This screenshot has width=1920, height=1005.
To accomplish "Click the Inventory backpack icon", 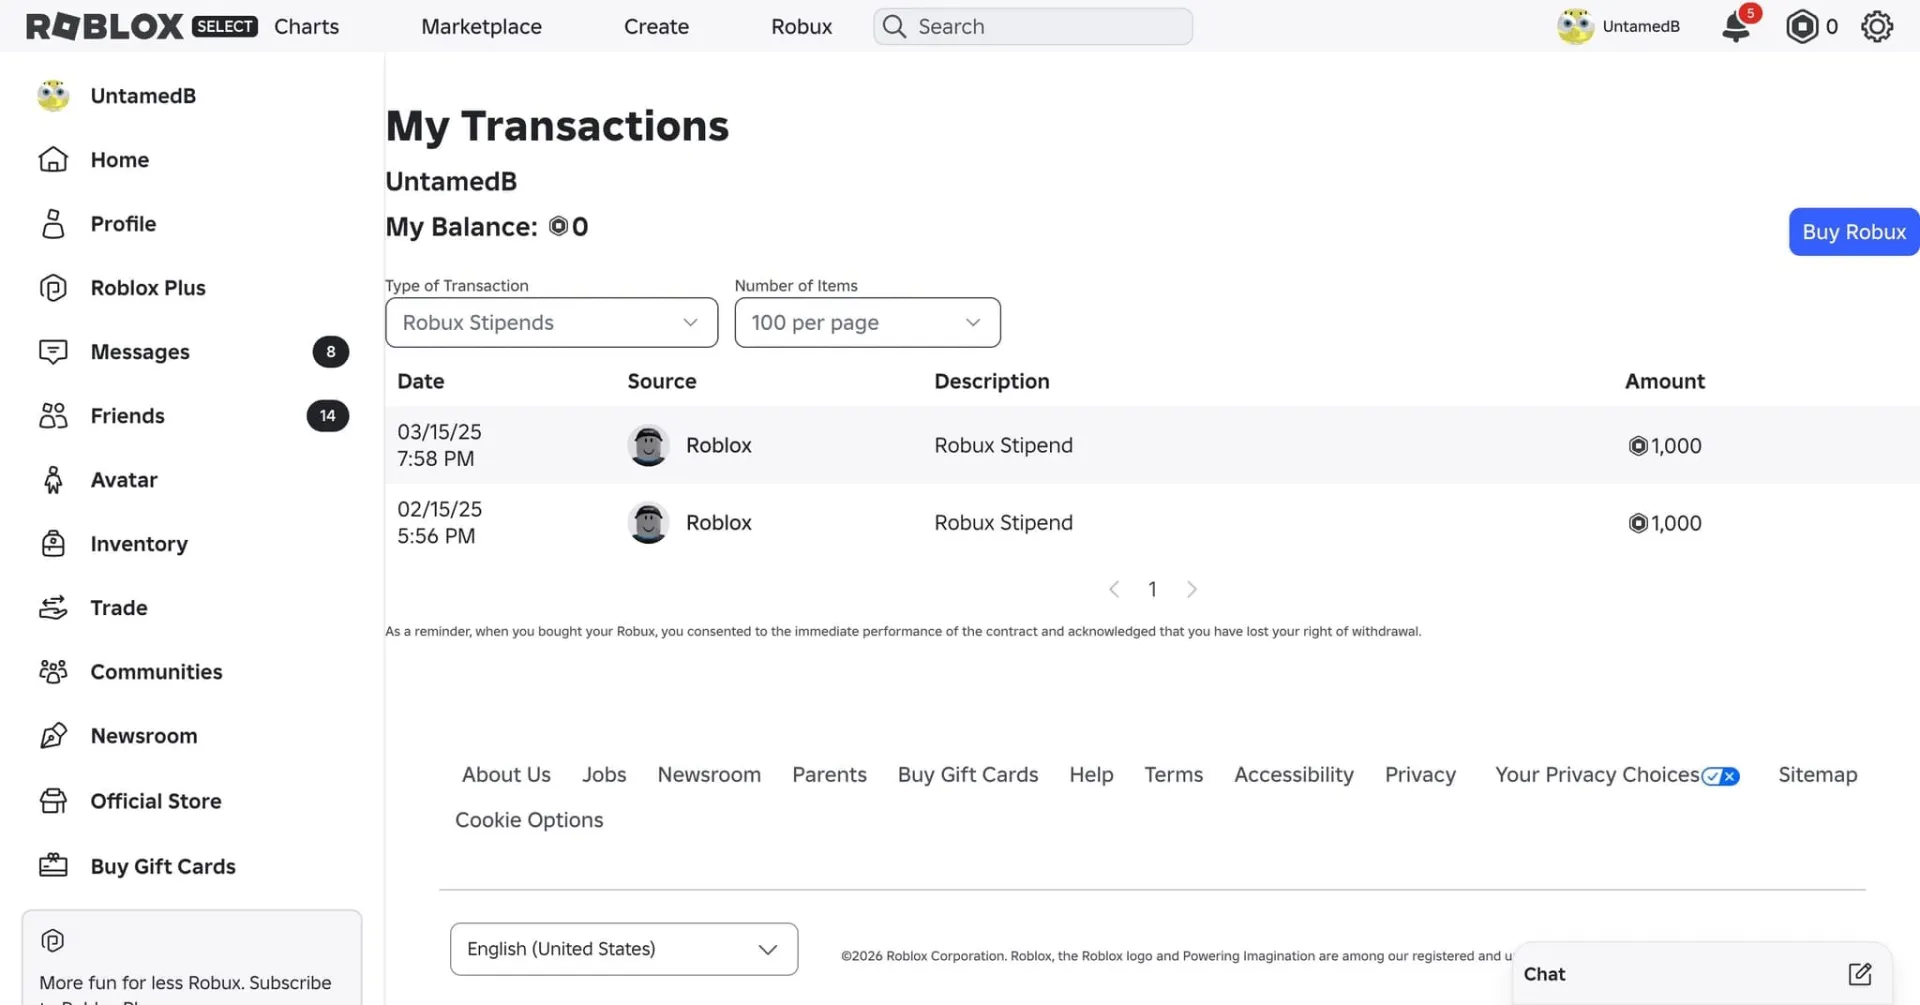I will (53, 543).
